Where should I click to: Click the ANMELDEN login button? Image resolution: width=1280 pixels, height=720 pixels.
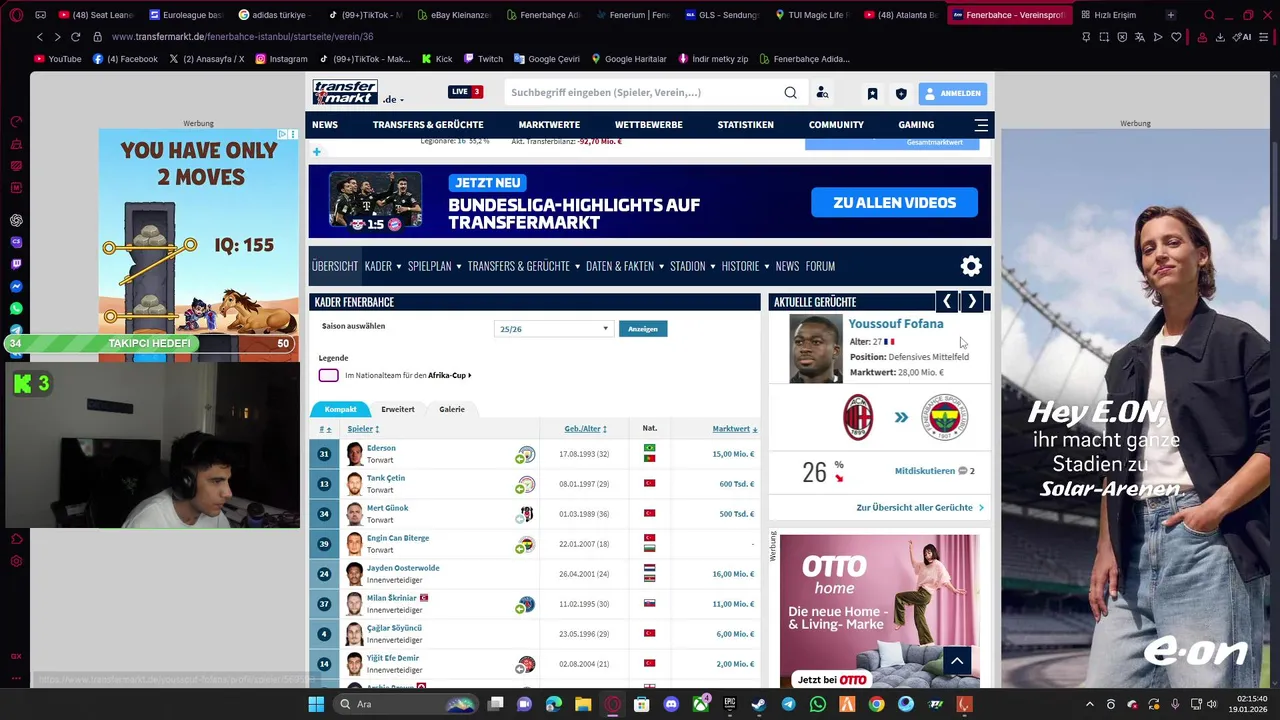point(953,93)
